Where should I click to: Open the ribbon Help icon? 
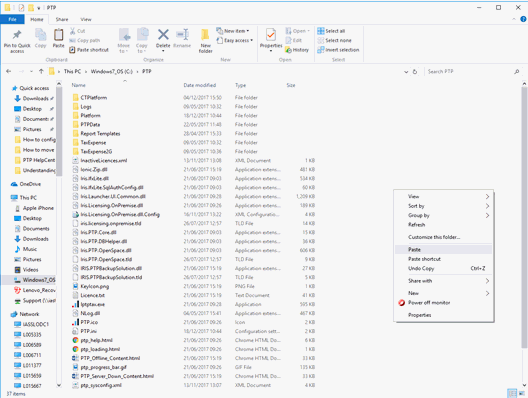click(523, 19)
